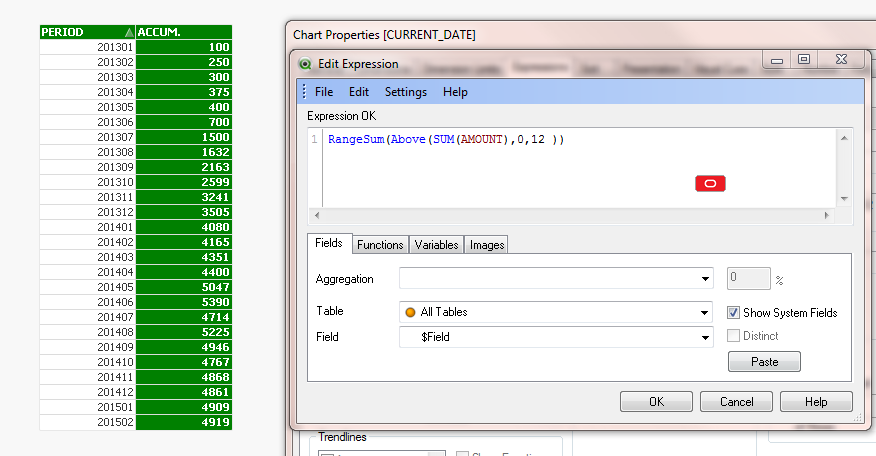
Task: Toggle the Distinct checkbox
Action: tap(734, 336)
